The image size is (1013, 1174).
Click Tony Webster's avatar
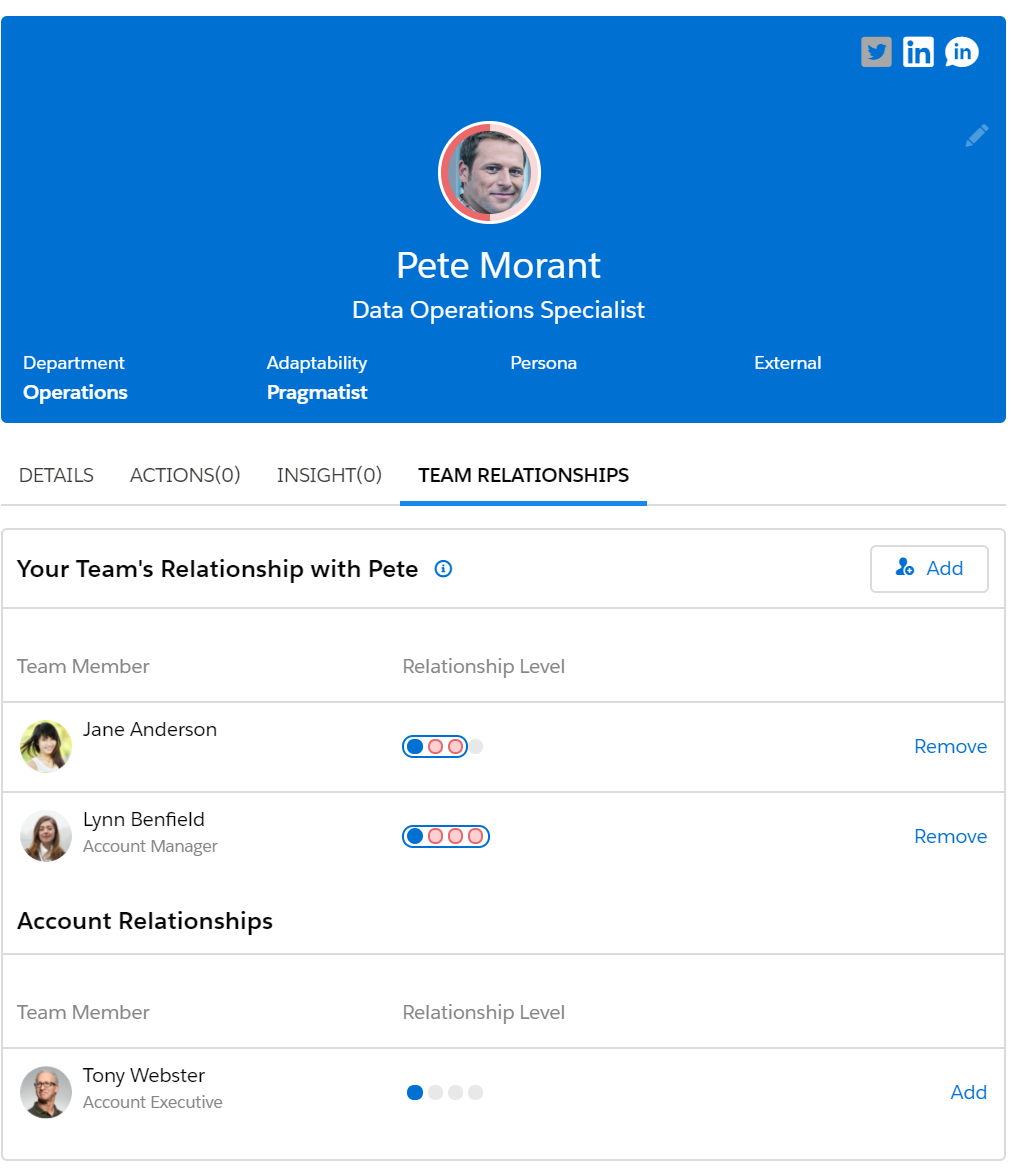tap(46, 1092)
